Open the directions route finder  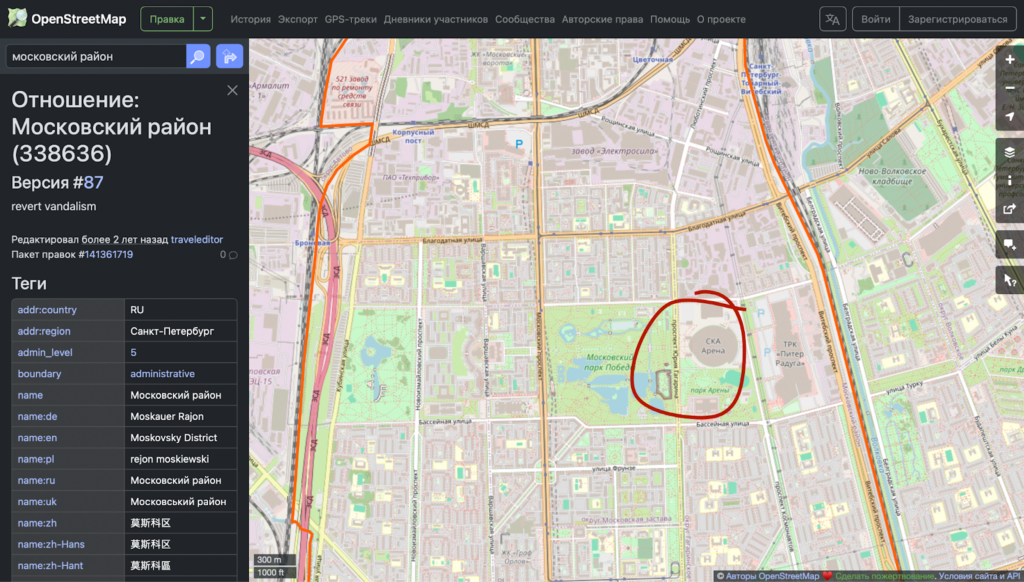pyautogui.click(x=229, y=57)
